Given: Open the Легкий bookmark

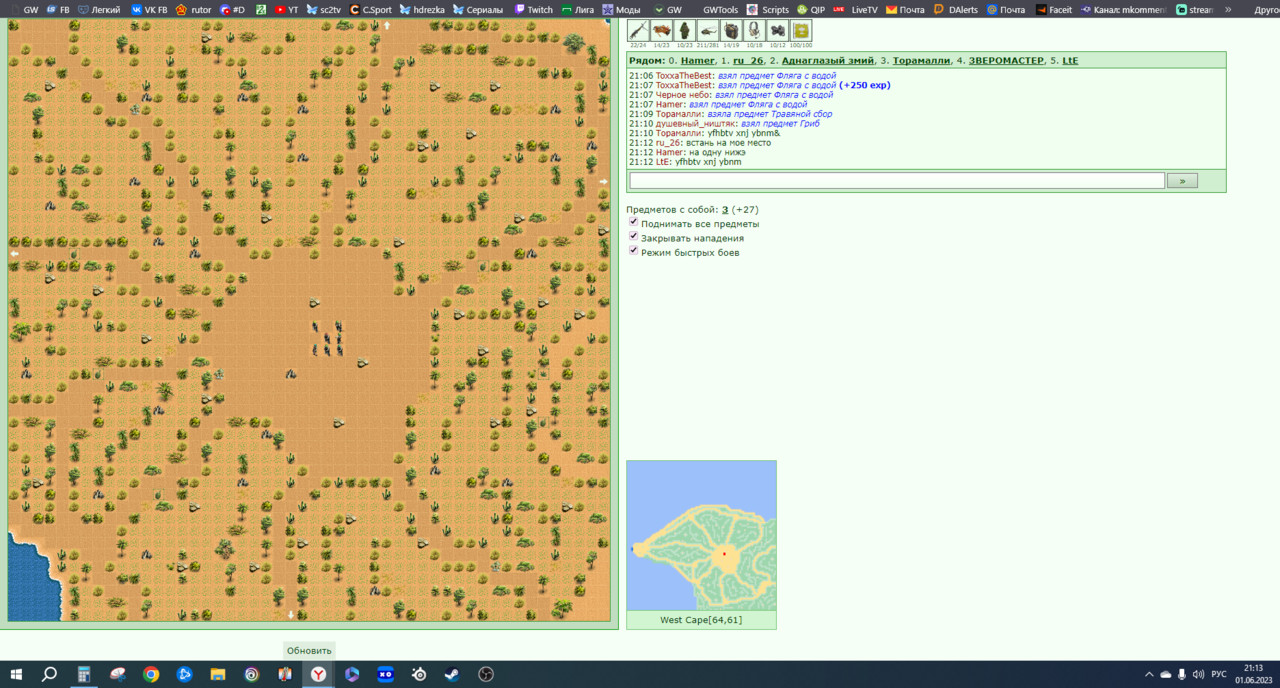Looking at the screenshot, I should tap(99, 9).
